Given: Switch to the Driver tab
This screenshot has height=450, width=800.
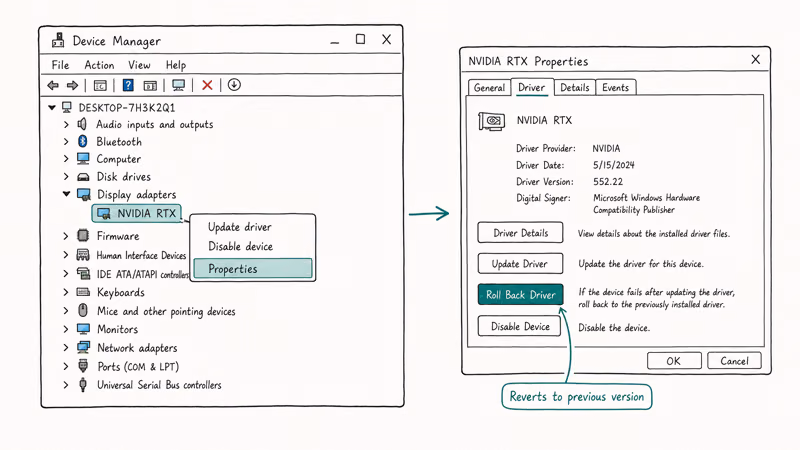Looking at the screenshot, I should click(532, 87).
